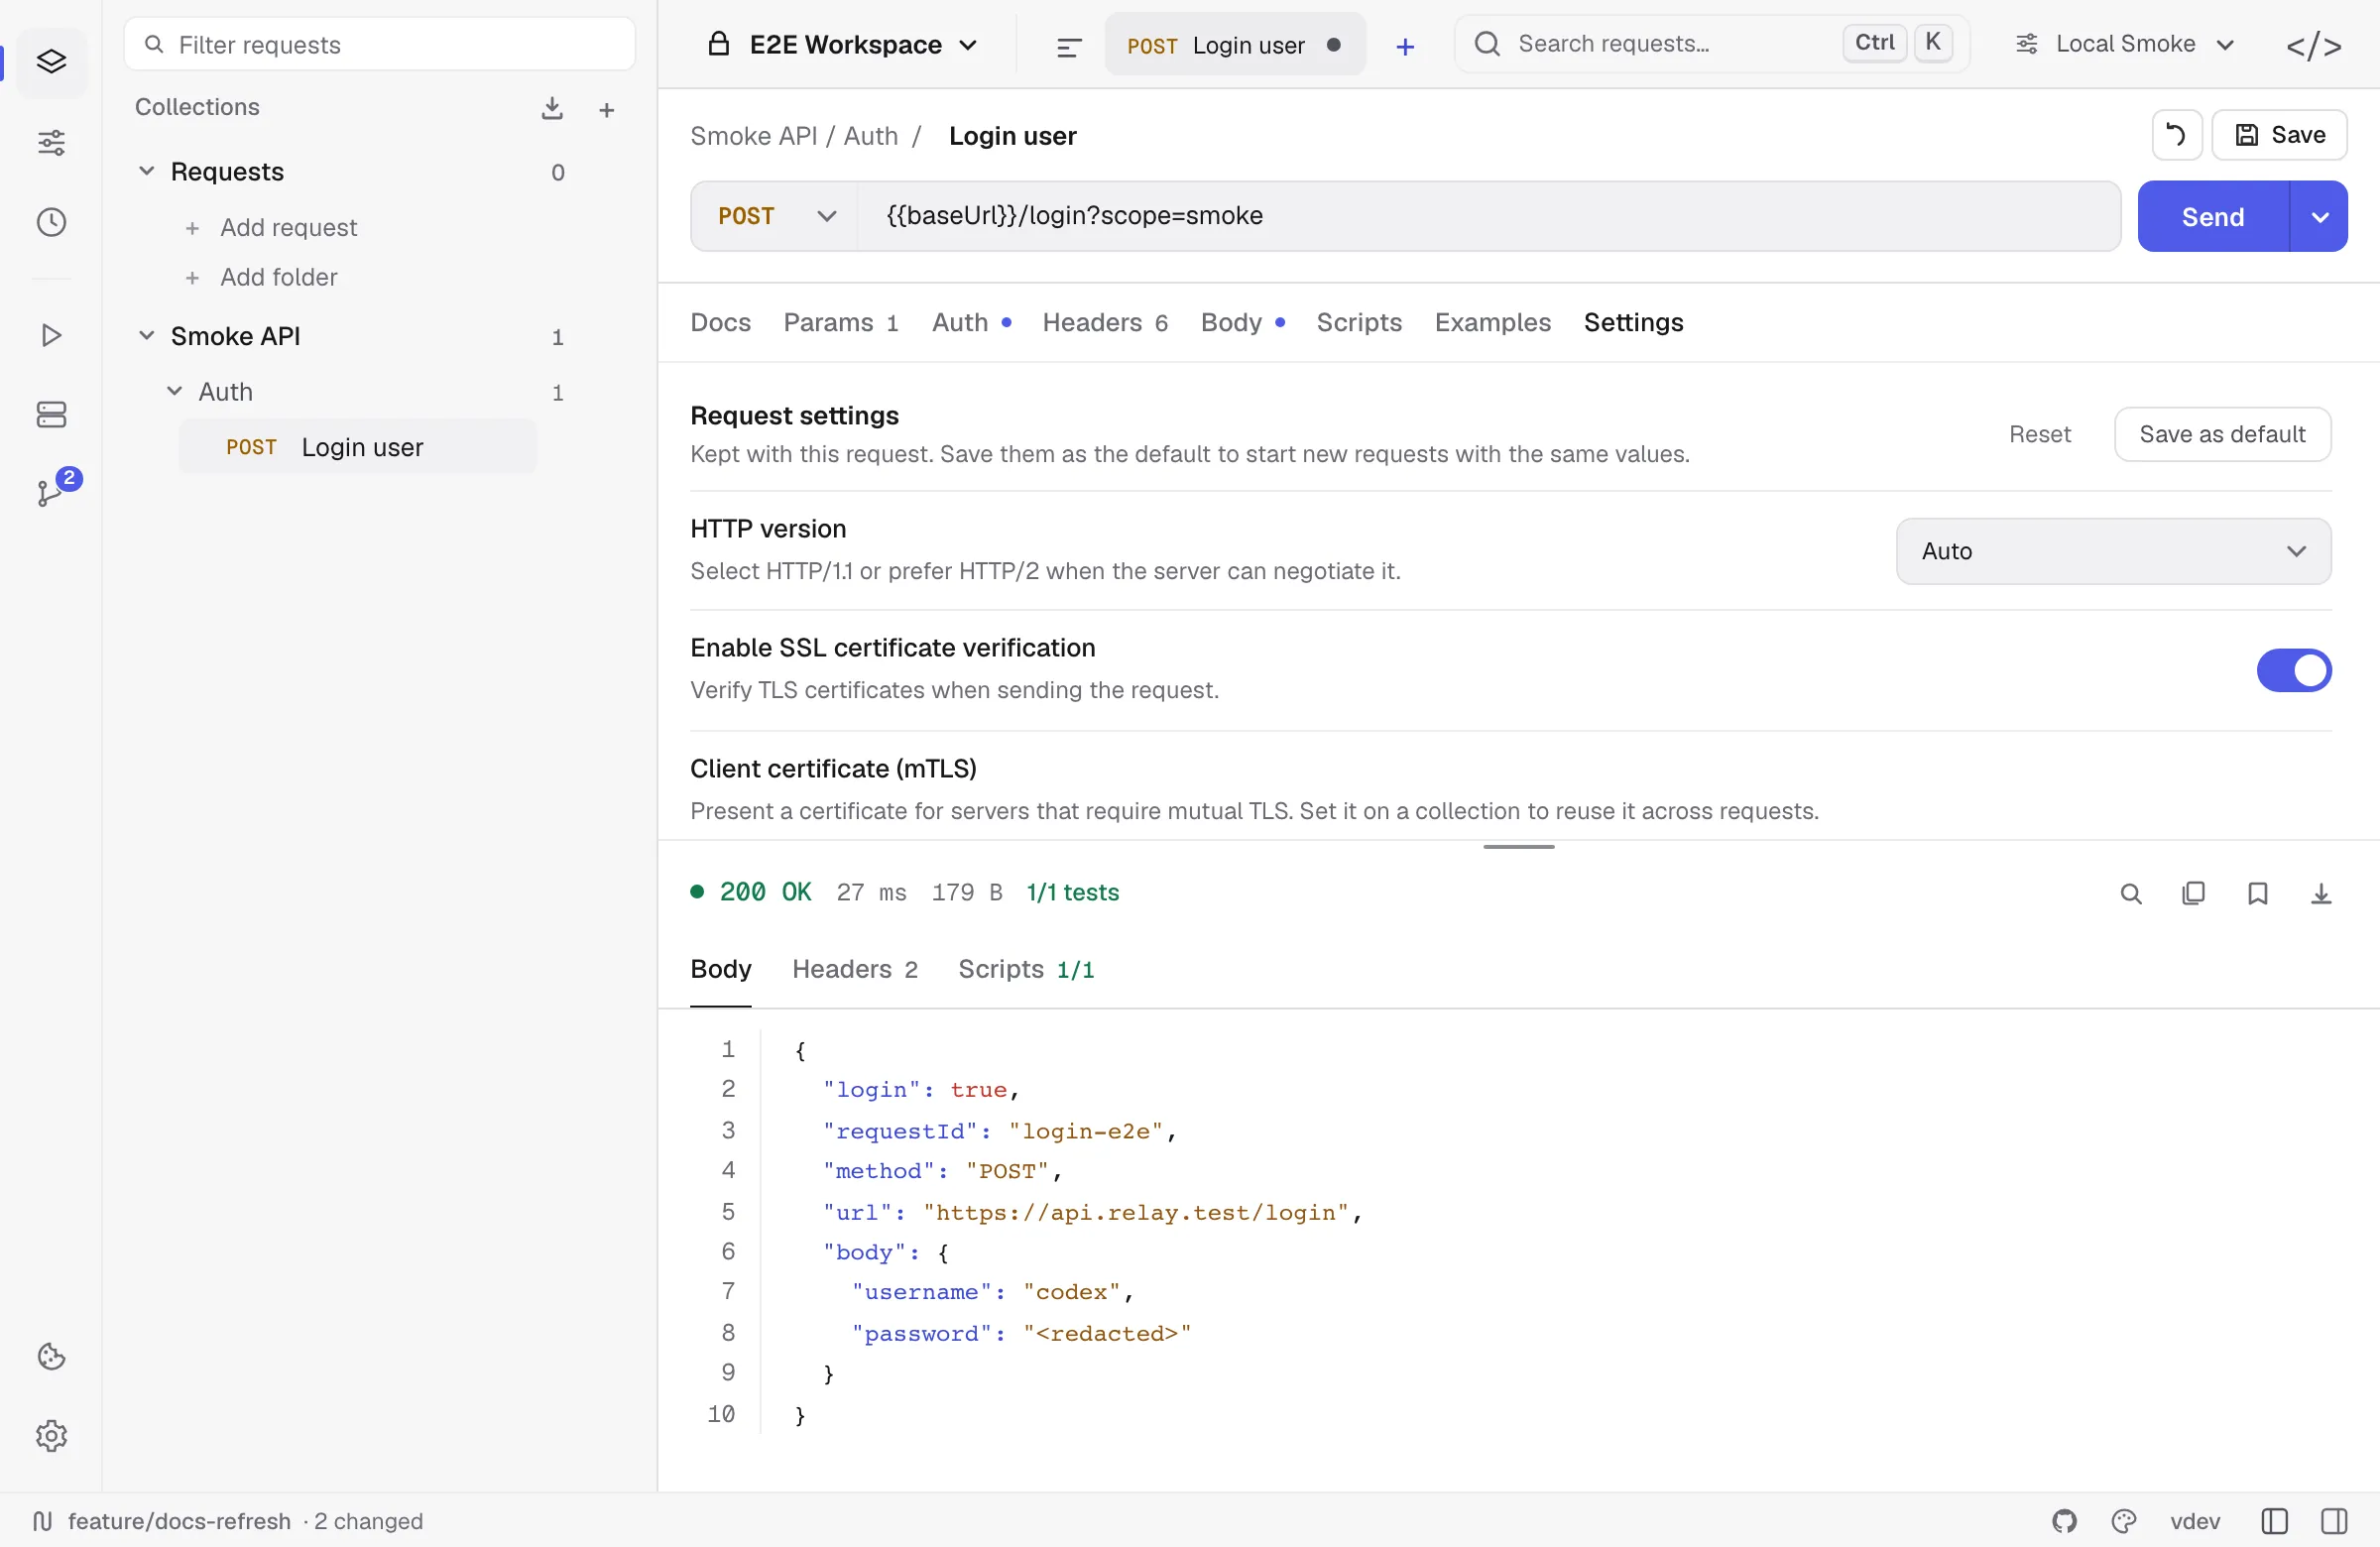Viewport: 2380px width, 1547px height.
Task: Click Save as default
Action: coord(2222,434)
